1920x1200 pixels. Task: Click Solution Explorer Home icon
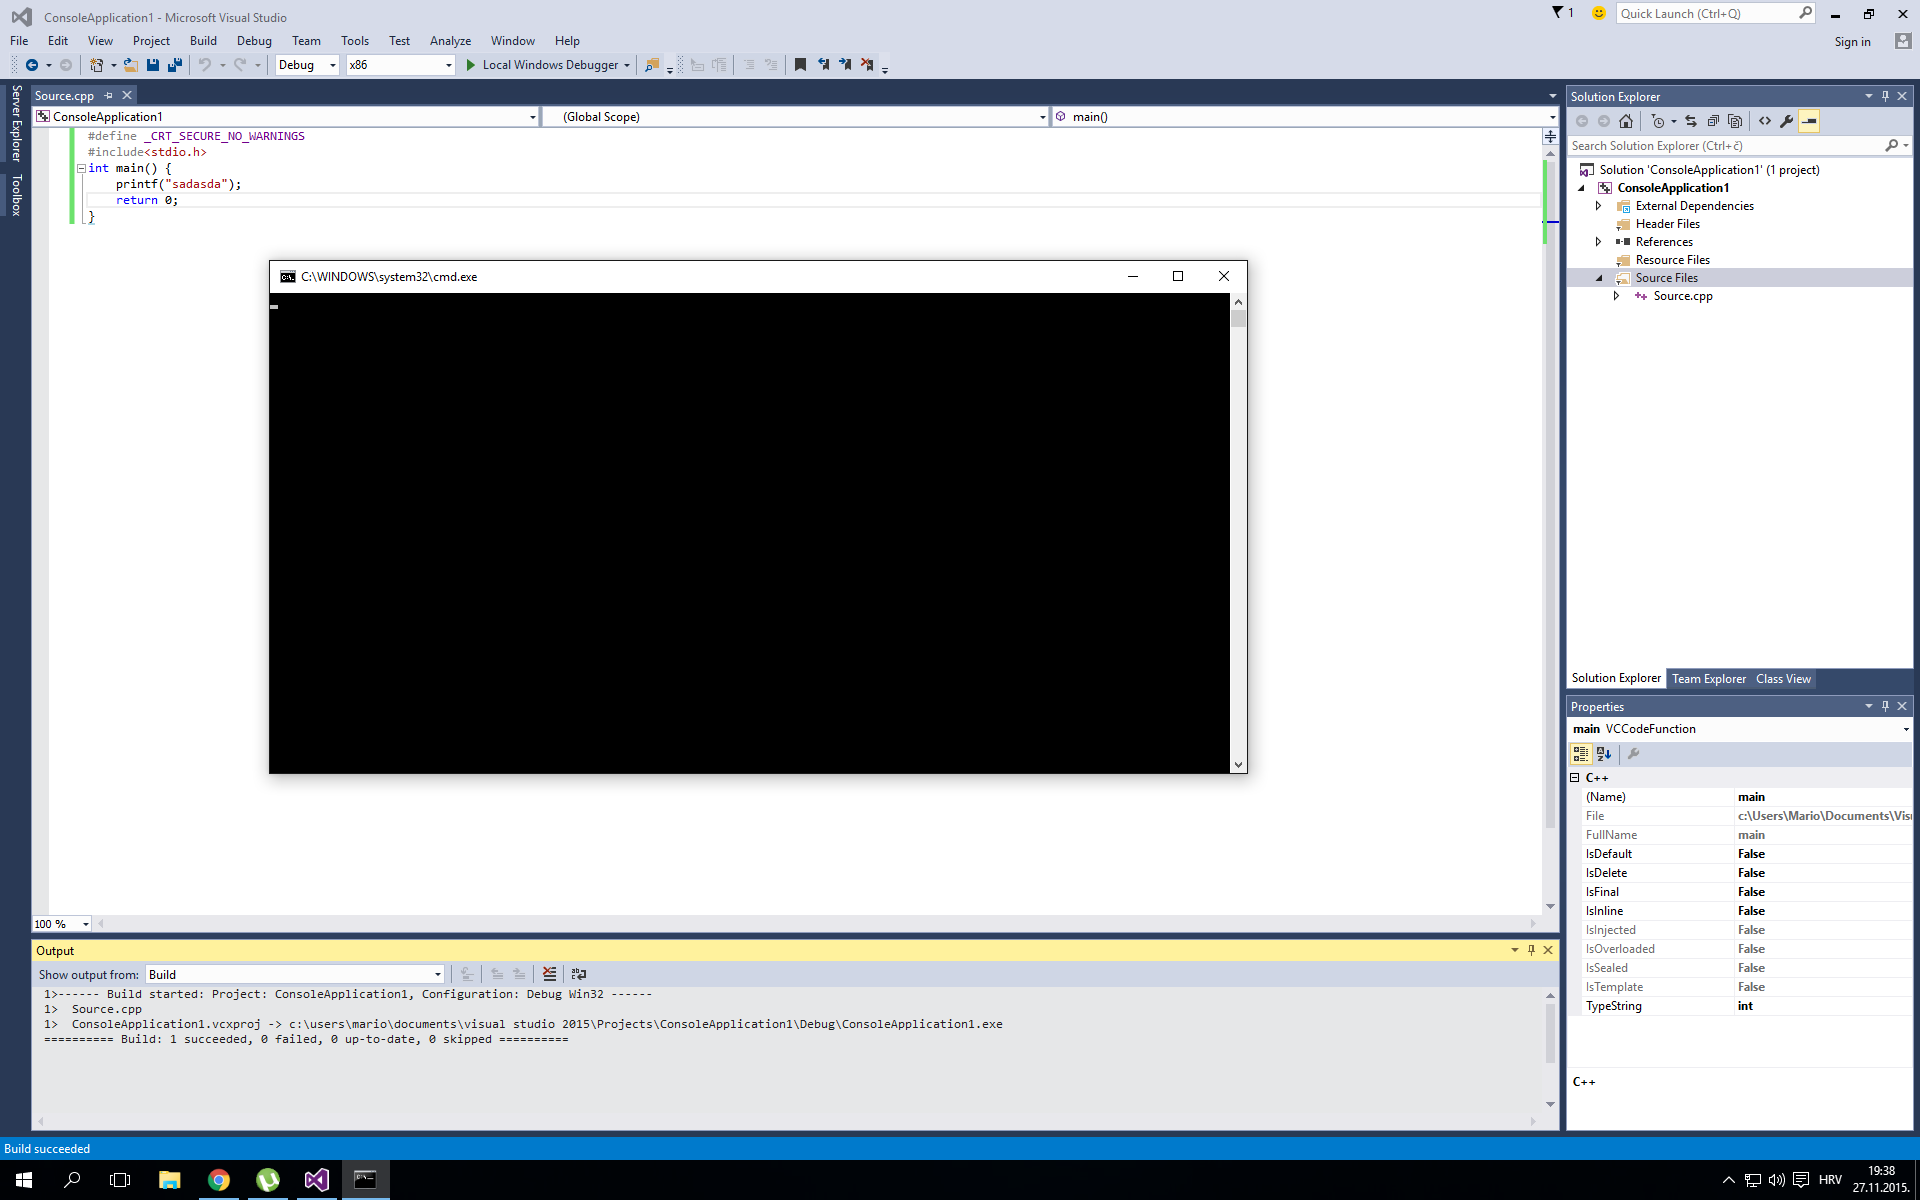point(1626,121)
